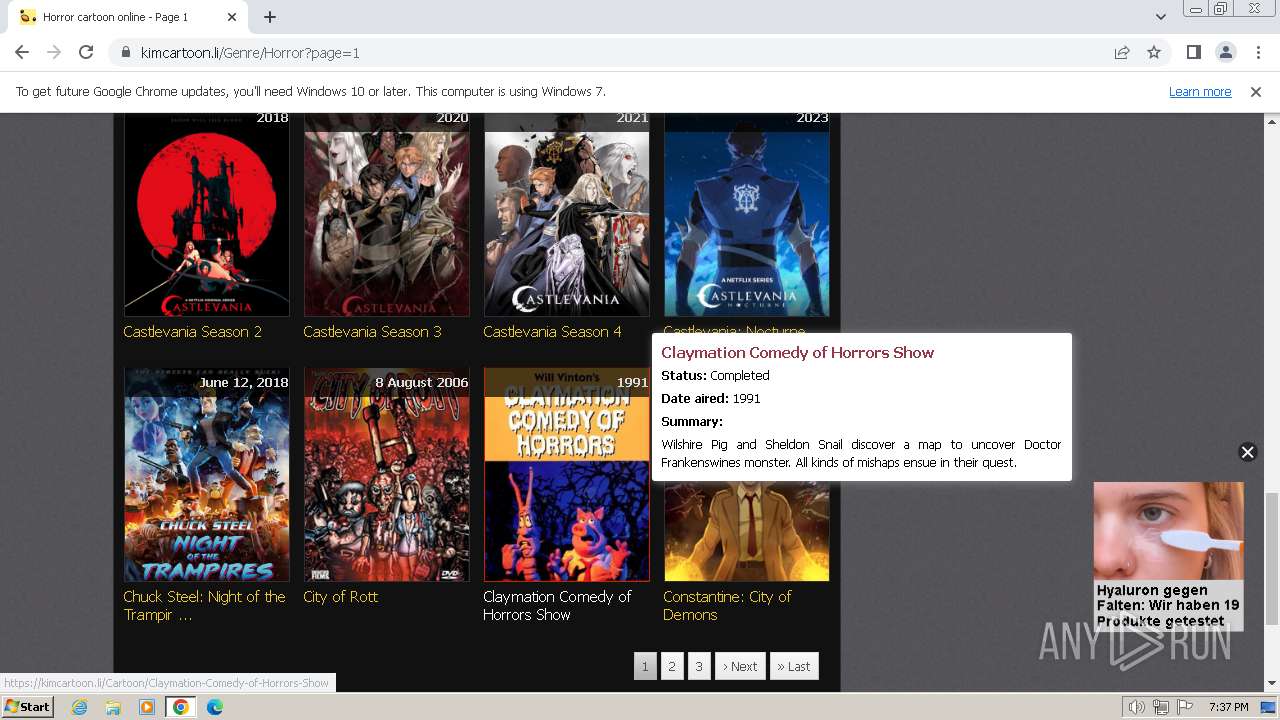This screenshot has height=720, width=1280.
Task: Dismiss the Chrome update notification bar
Action: [x=1256, y=91]
